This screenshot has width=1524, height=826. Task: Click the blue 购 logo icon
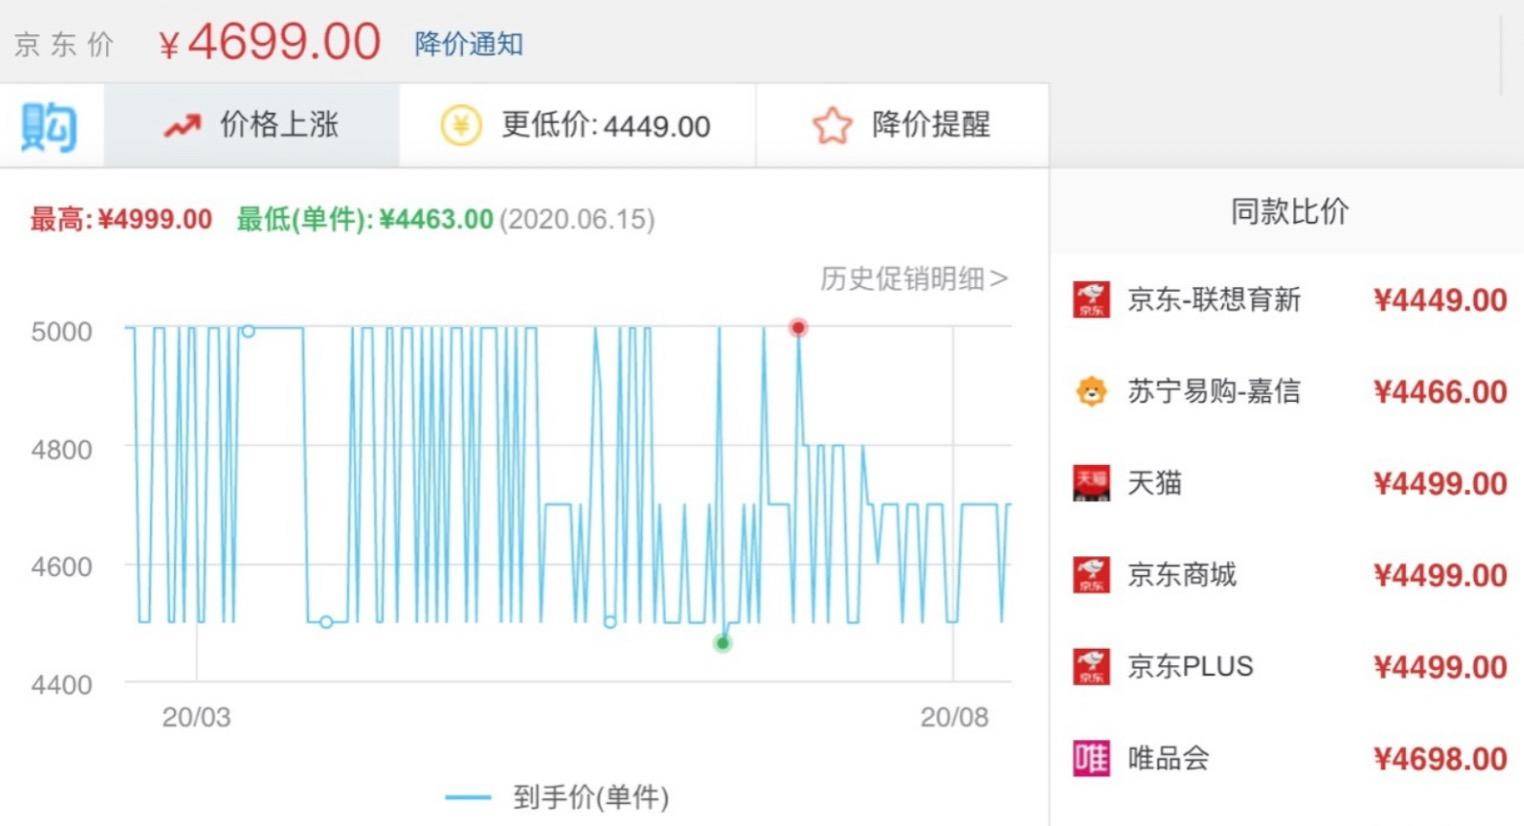point(49,127)
